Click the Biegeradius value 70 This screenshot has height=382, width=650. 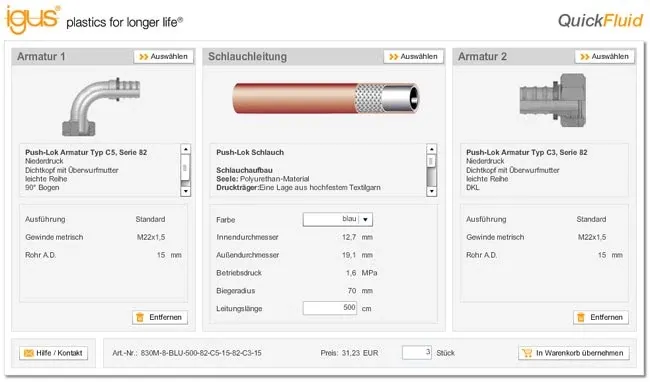352,291
